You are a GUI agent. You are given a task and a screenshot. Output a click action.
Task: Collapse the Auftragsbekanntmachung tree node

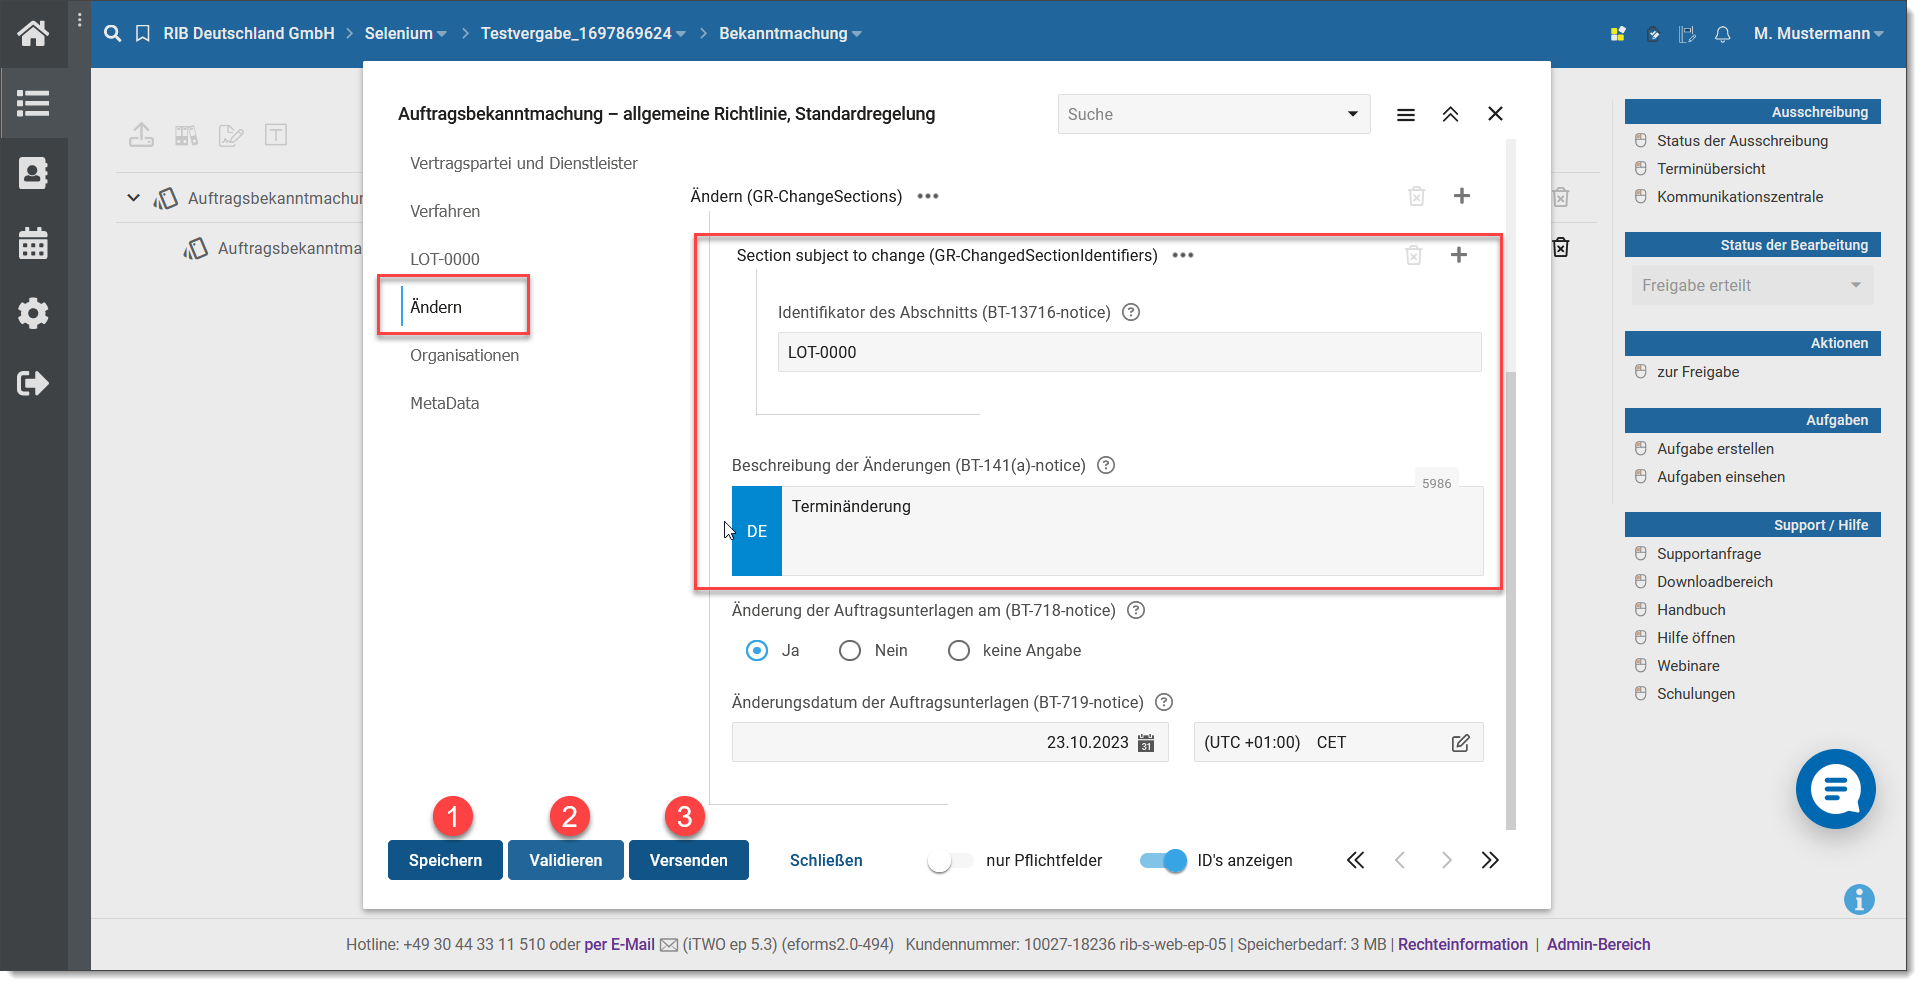point(133,198)
